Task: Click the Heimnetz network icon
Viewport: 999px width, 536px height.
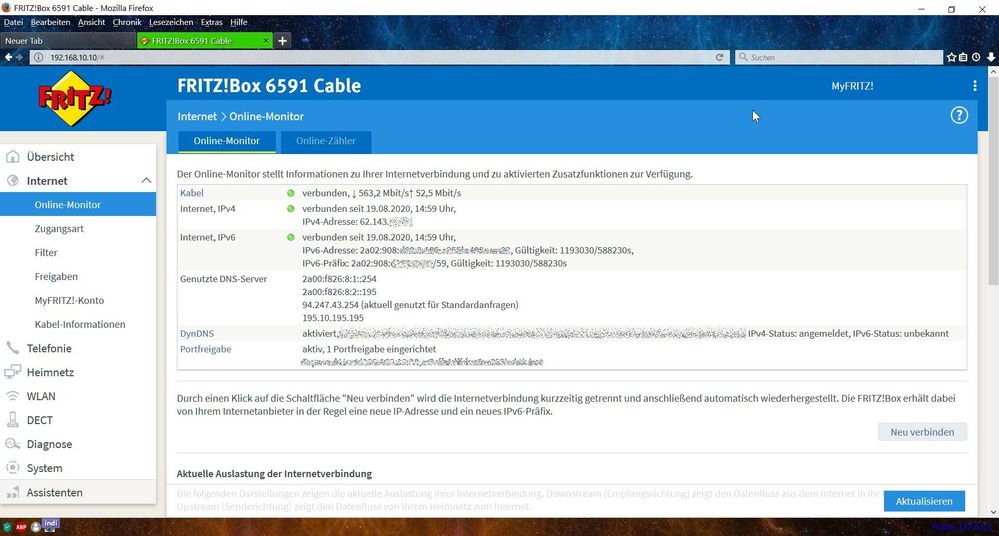Action: coord(13,372)
